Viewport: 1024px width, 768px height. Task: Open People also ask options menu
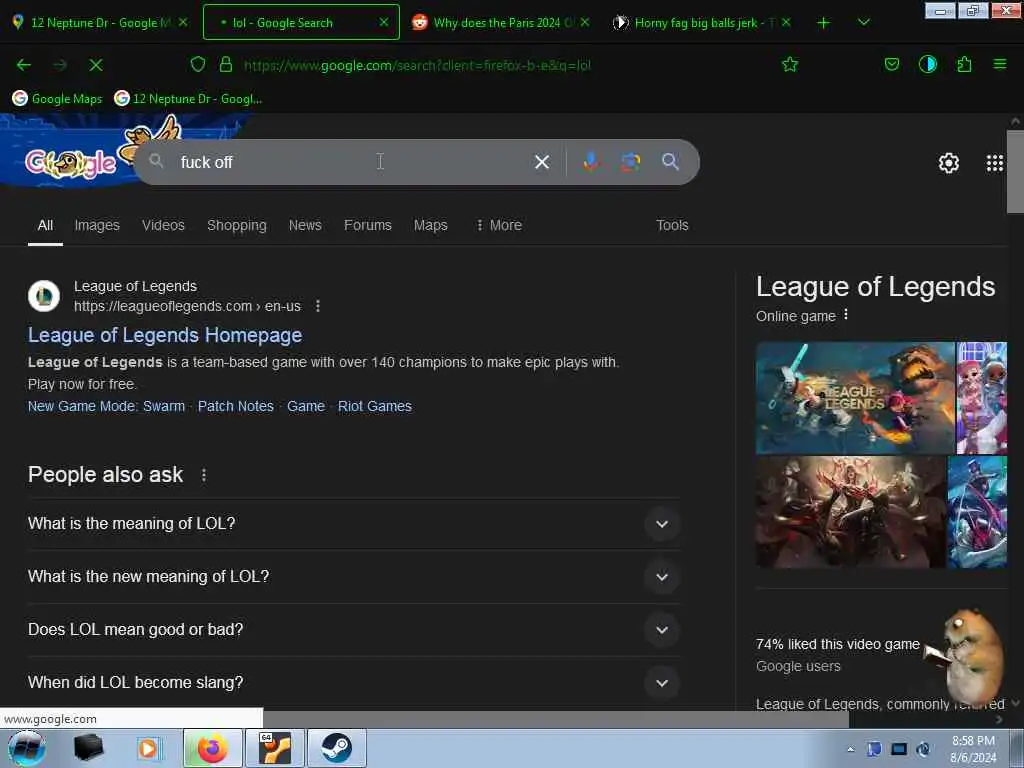pyautogui.click(x=204, y=475)
